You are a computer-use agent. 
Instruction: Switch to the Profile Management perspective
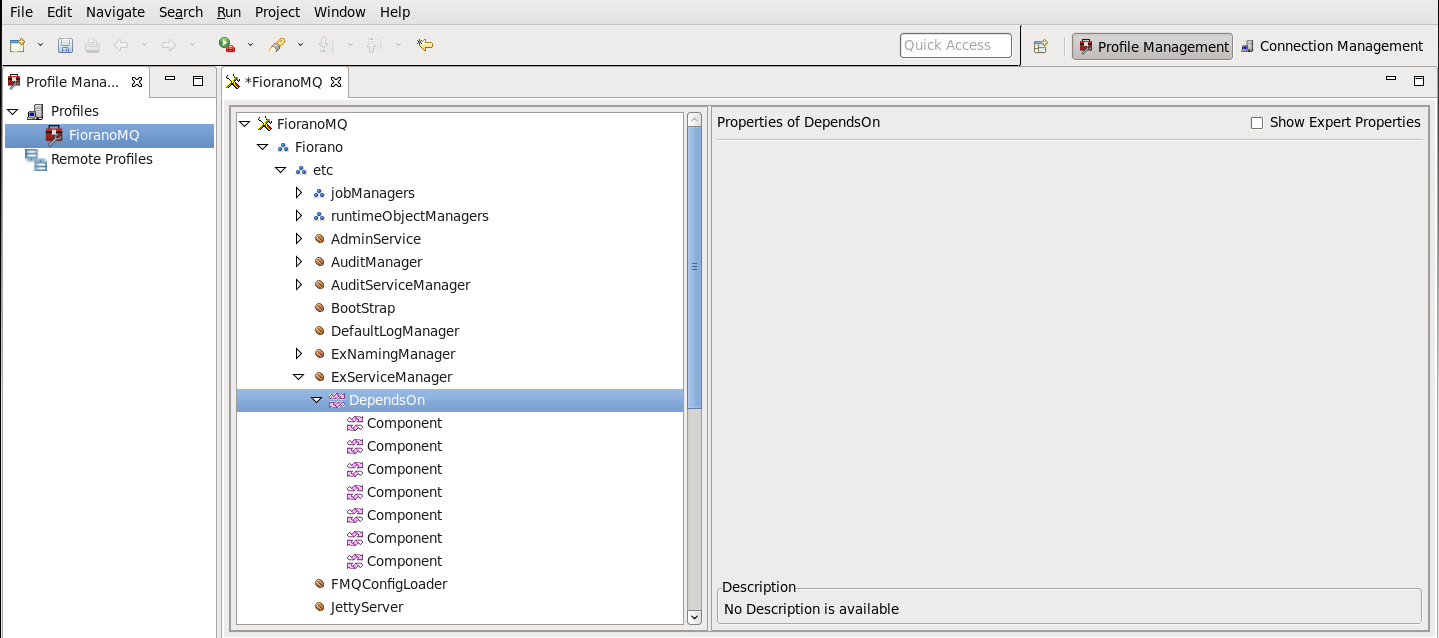[1152, 46]
